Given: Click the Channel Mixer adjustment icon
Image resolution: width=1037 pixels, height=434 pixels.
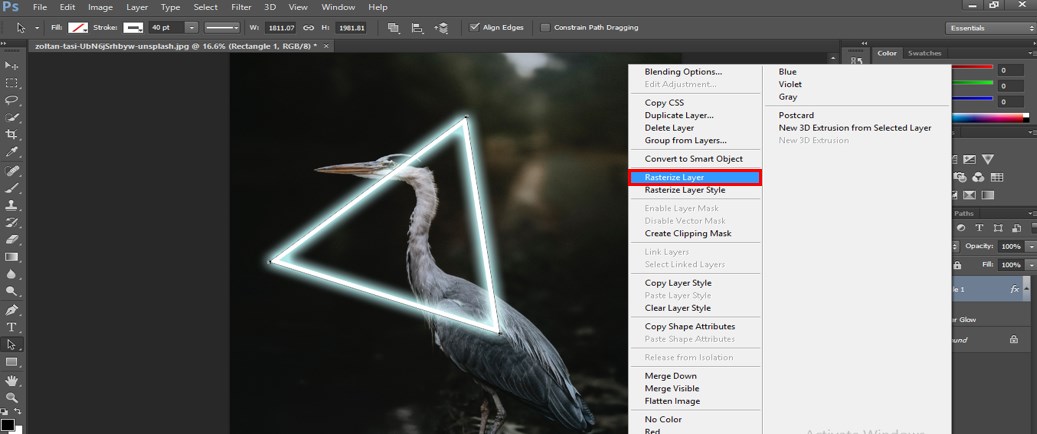Looking at the screenshot, I should (978, 177).
